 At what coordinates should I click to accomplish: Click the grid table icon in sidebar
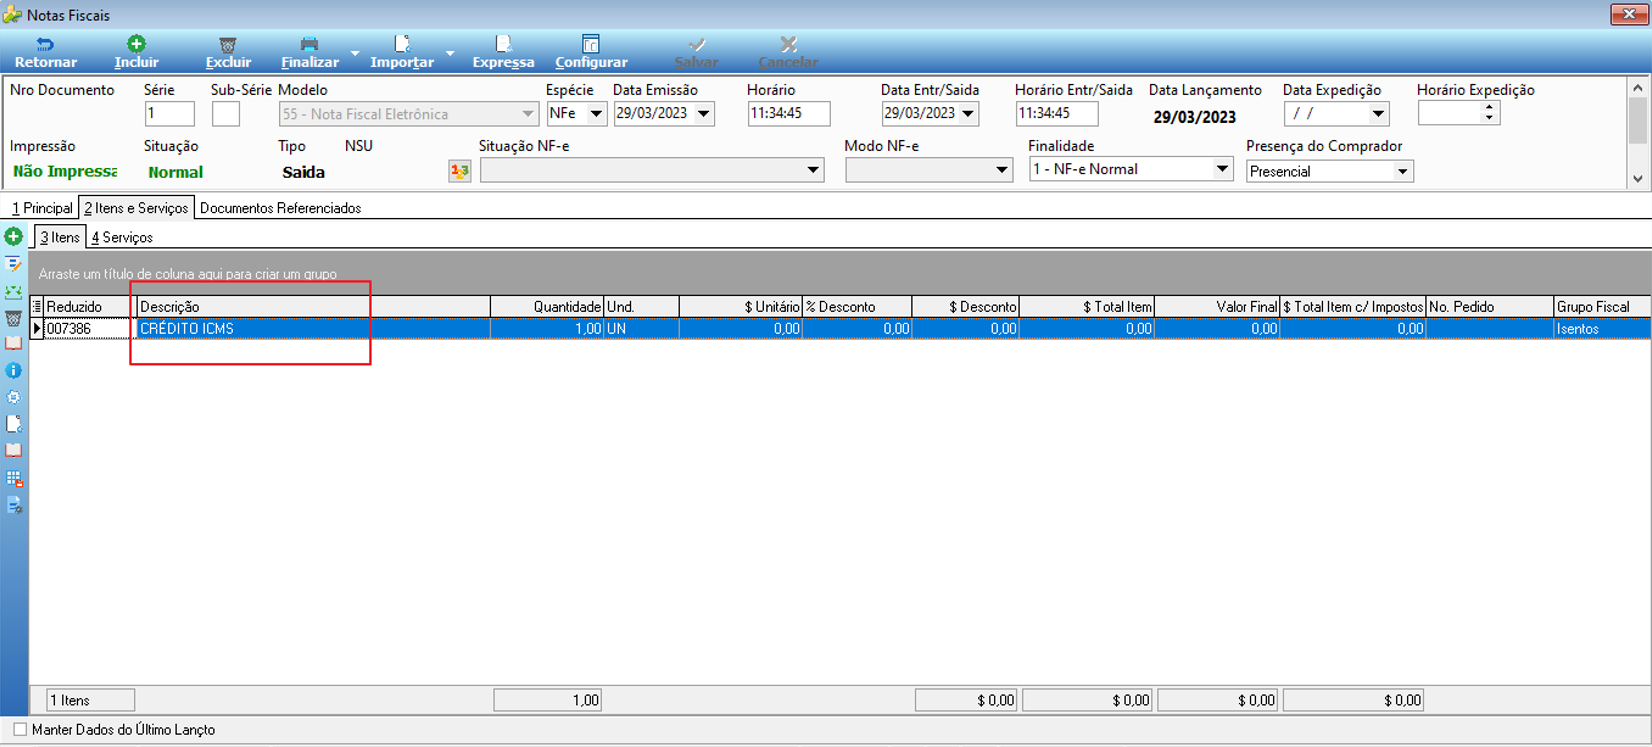point(14,478)
